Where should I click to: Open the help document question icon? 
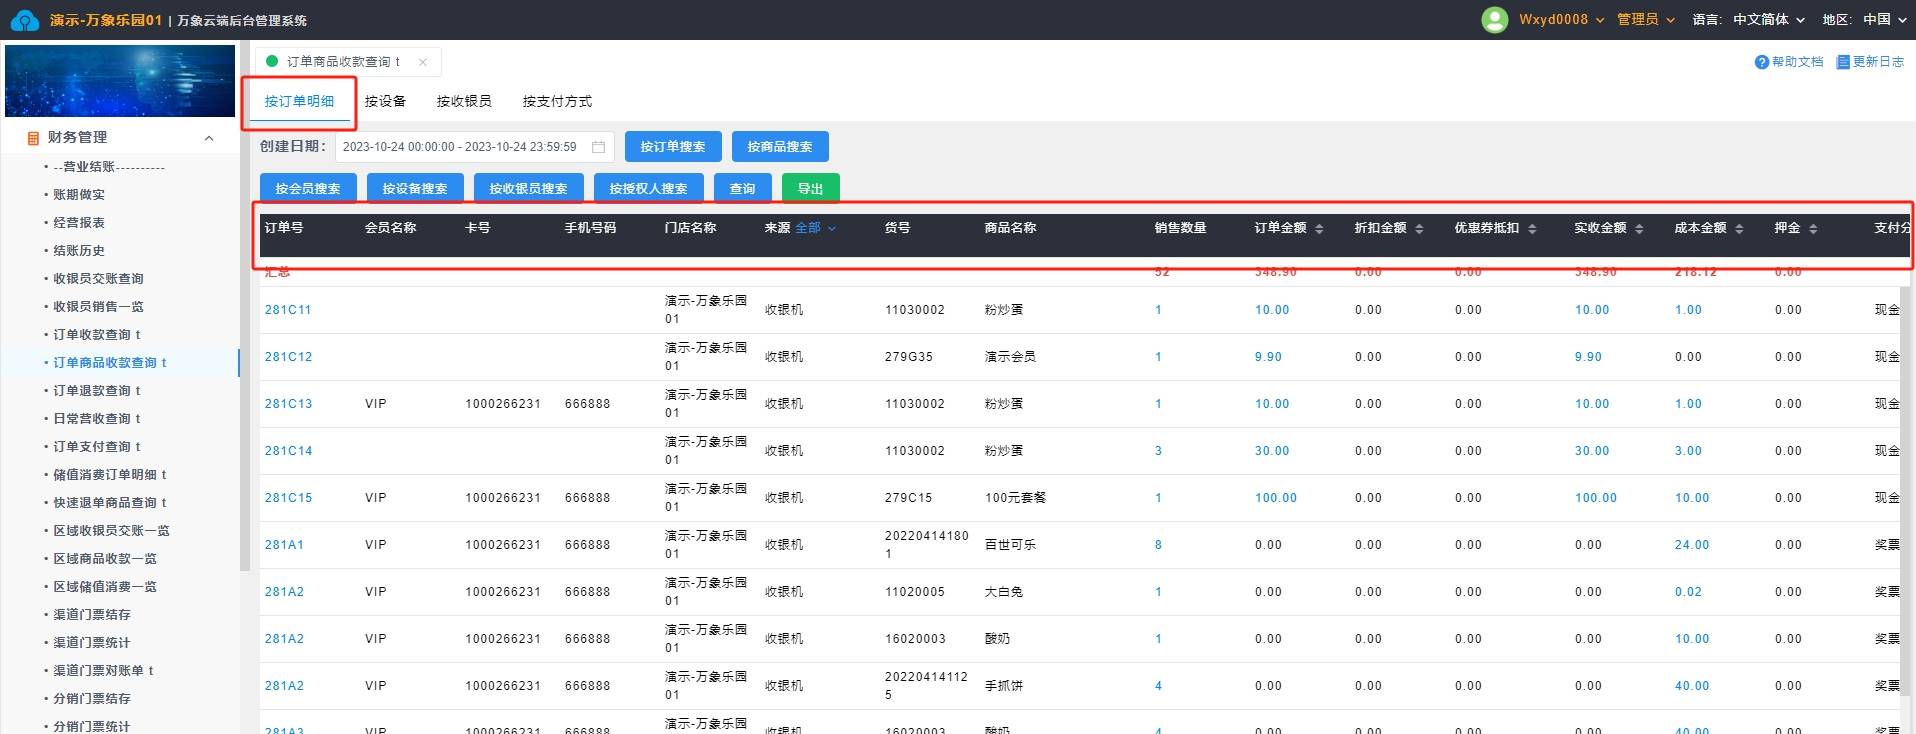(1762, 62)
